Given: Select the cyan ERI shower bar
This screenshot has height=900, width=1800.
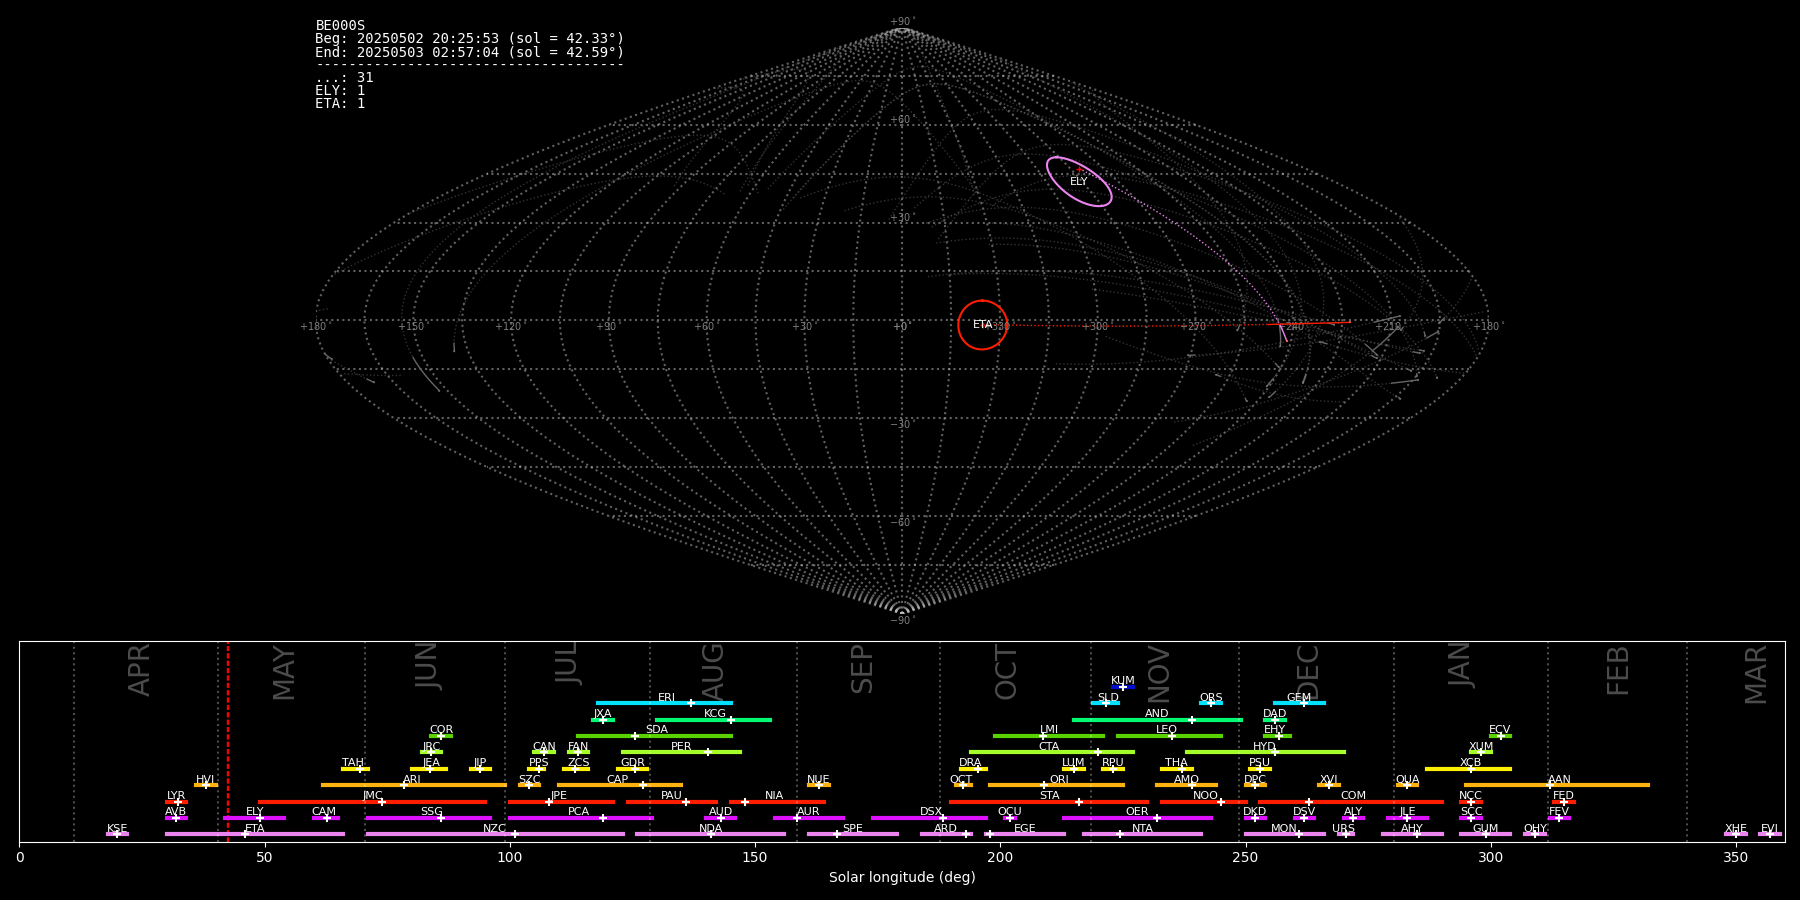Looking at the screenshot, I should tap(640, 703).
